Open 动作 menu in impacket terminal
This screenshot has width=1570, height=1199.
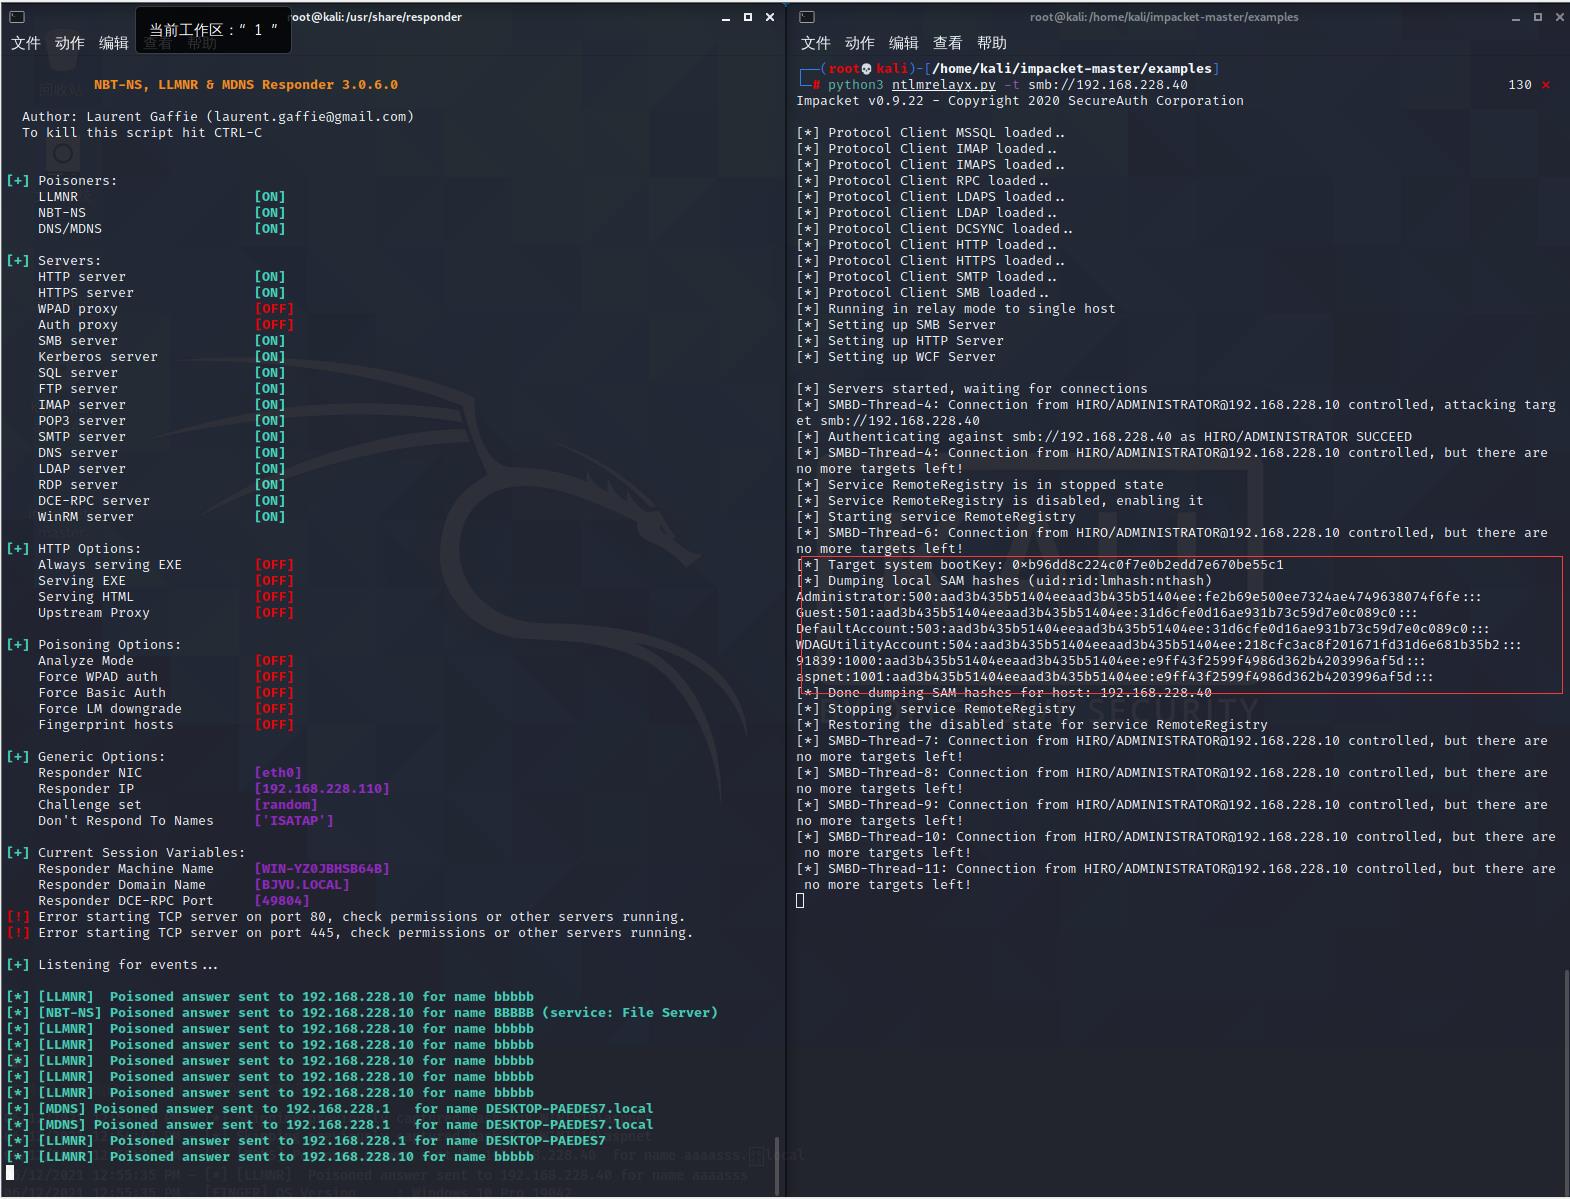pos(859,43)
